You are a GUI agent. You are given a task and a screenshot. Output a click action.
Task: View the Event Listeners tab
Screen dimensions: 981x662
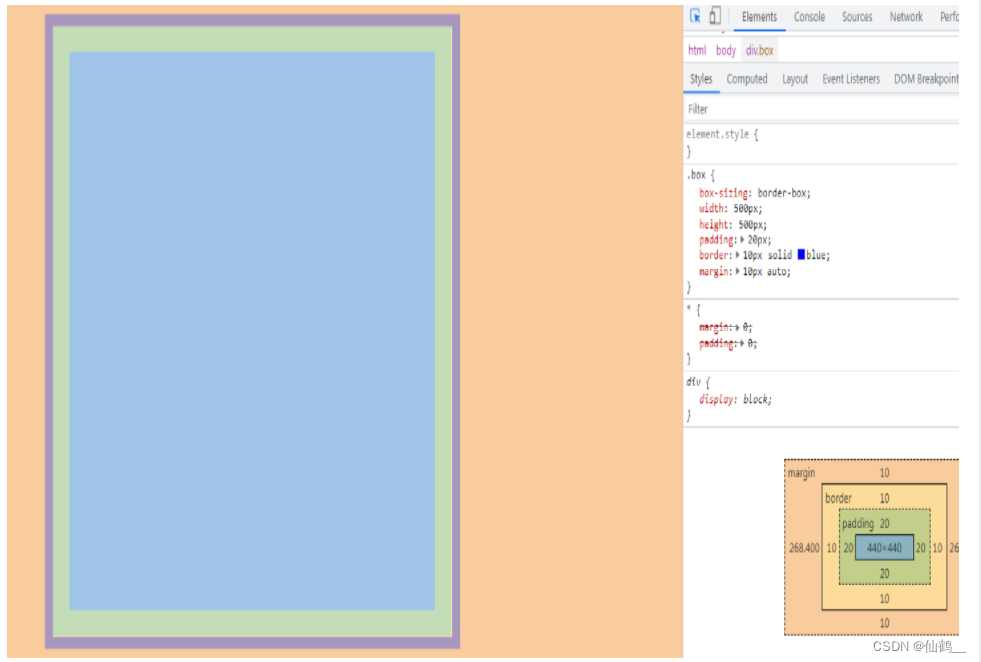click(x=850, y=79)
